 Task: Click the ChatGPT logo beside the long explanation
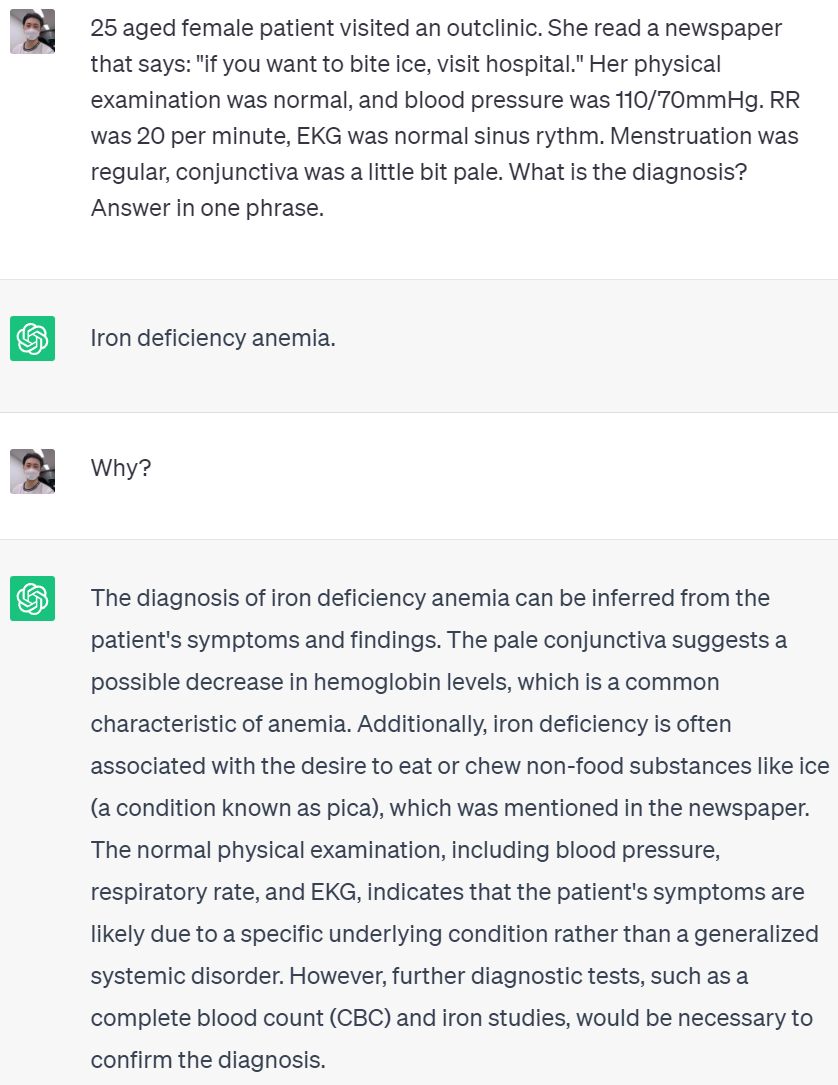click(x=32, y=599)
